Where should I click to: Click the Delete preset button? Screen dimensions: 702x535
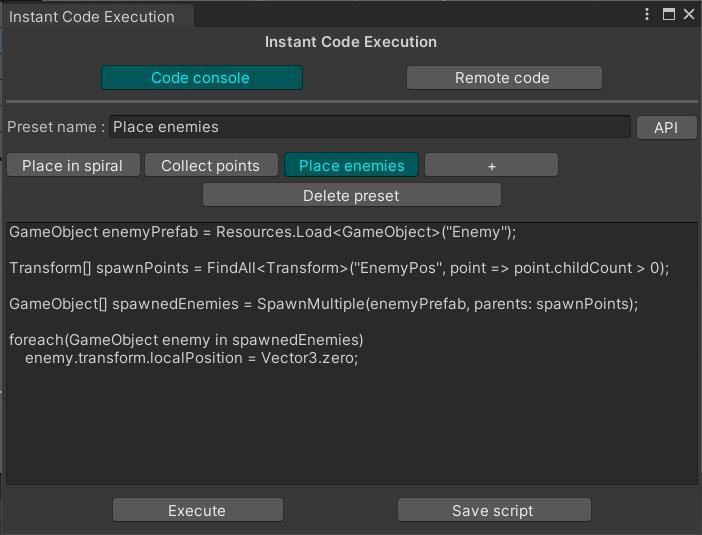click(x=351, y=196)
